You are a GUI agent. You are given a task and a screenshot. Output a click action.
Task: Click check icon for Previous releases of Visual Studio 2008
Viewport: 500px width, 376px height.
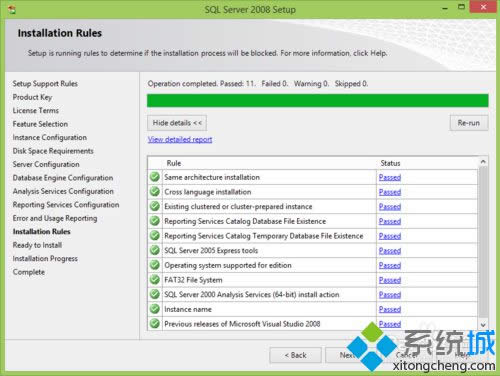point(155,323)
